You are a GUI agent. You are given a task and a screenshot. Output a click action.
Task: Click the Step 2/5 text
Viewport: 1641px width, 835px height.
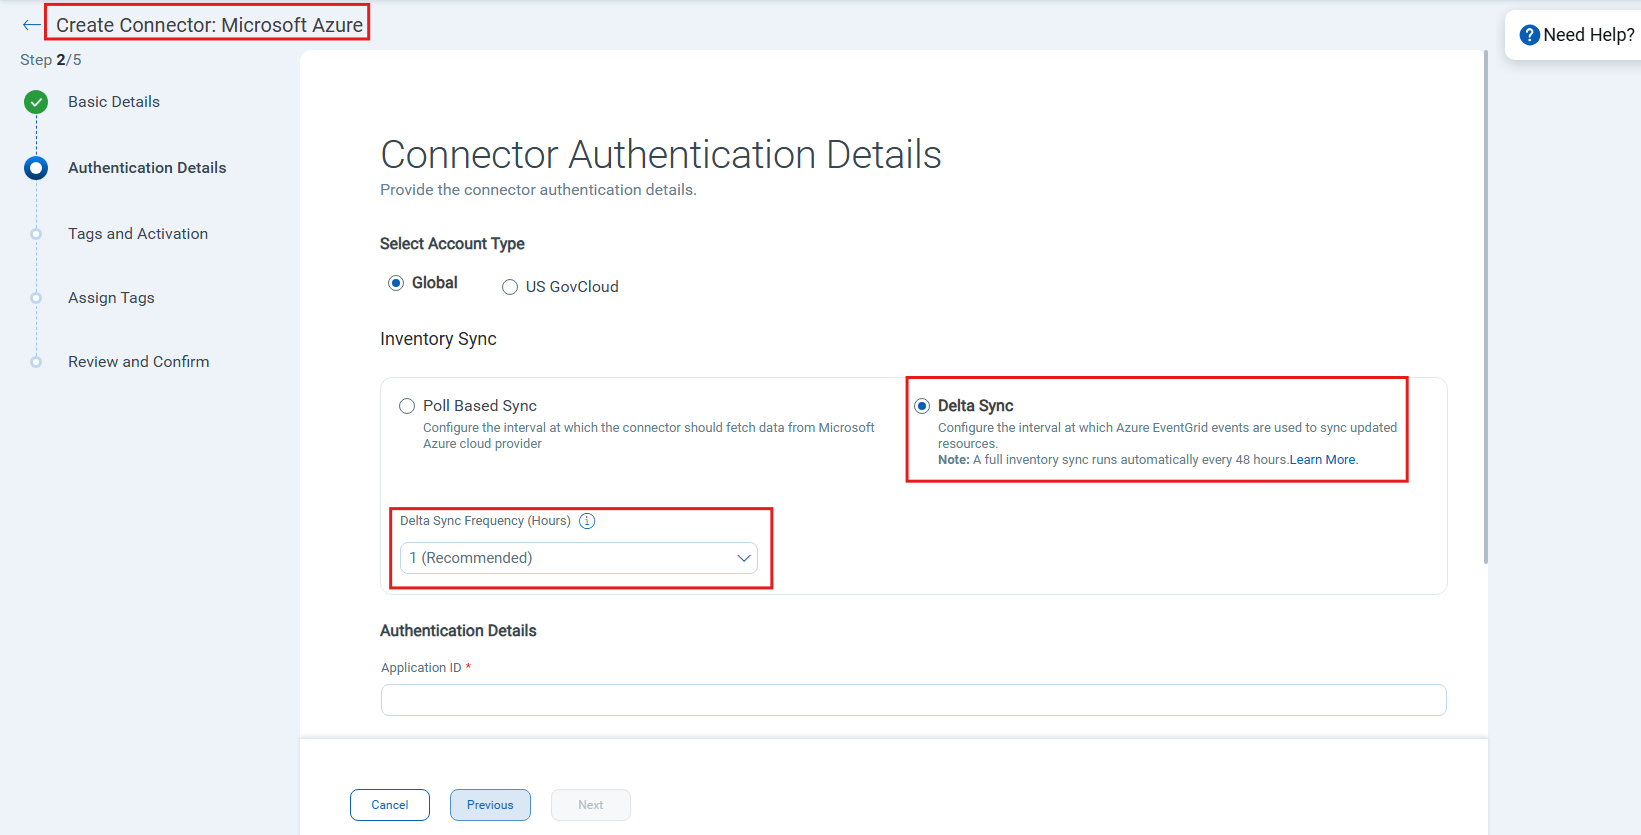click(51, 60)
